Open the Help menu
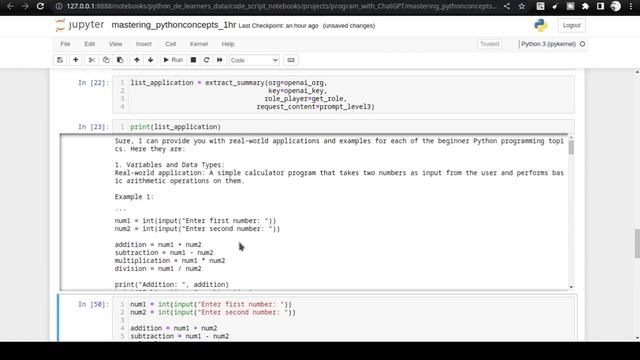The width and height of the screenshot is (640, 360). (228, 44)
